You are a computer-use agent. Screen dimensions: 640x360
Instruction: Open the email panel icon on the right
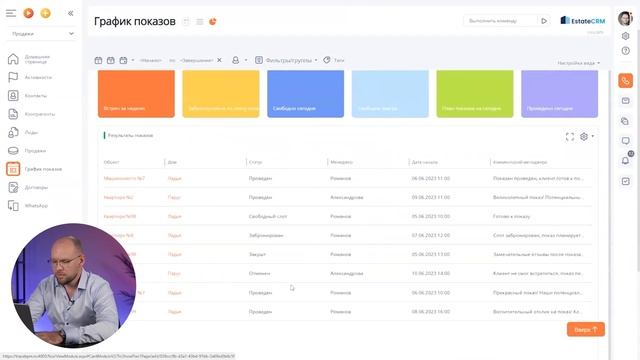click(625, 101)
